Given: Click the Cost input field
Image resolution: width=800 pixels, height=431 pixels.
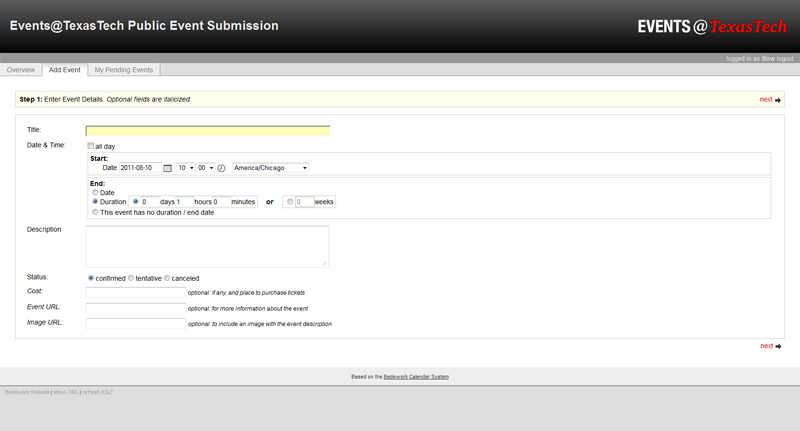Looking at the screenshot, I should click(x=136, y=292).
